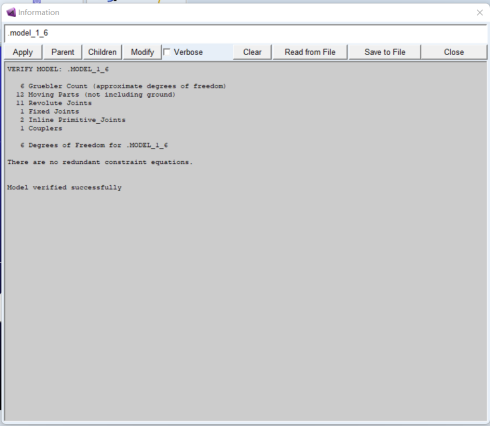Select the '1 Couplers' line
Viewport: 491px width, 427px height.
point(41,129)
